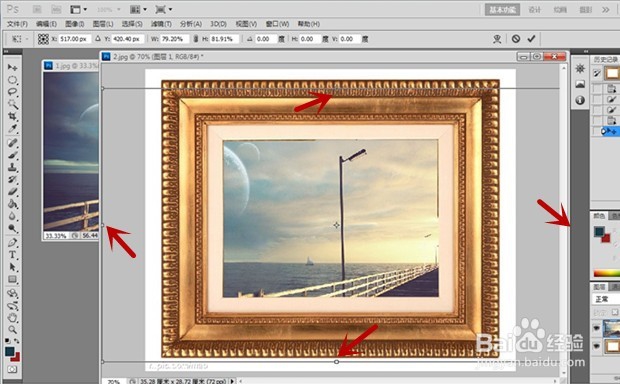
Task: Select the Move tool
Action: (12, 68)
